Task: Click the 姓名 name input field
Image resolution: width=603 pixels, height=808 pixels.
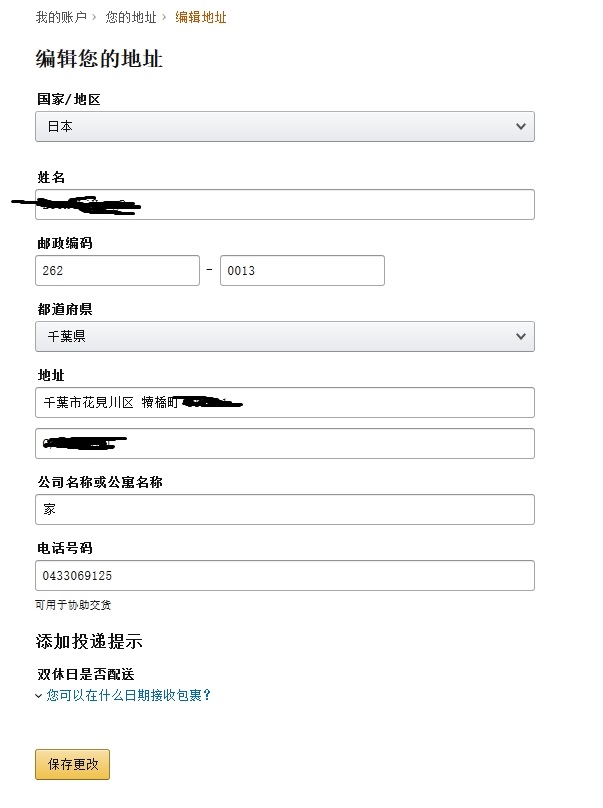Action: (283, 204)
